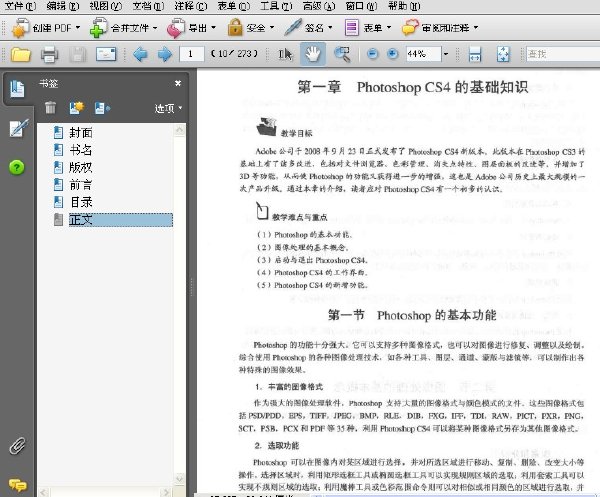The width and height of the screenshot is (600, 497).
Task: Open the 视图 menu
Action: [x=106, y=6]
